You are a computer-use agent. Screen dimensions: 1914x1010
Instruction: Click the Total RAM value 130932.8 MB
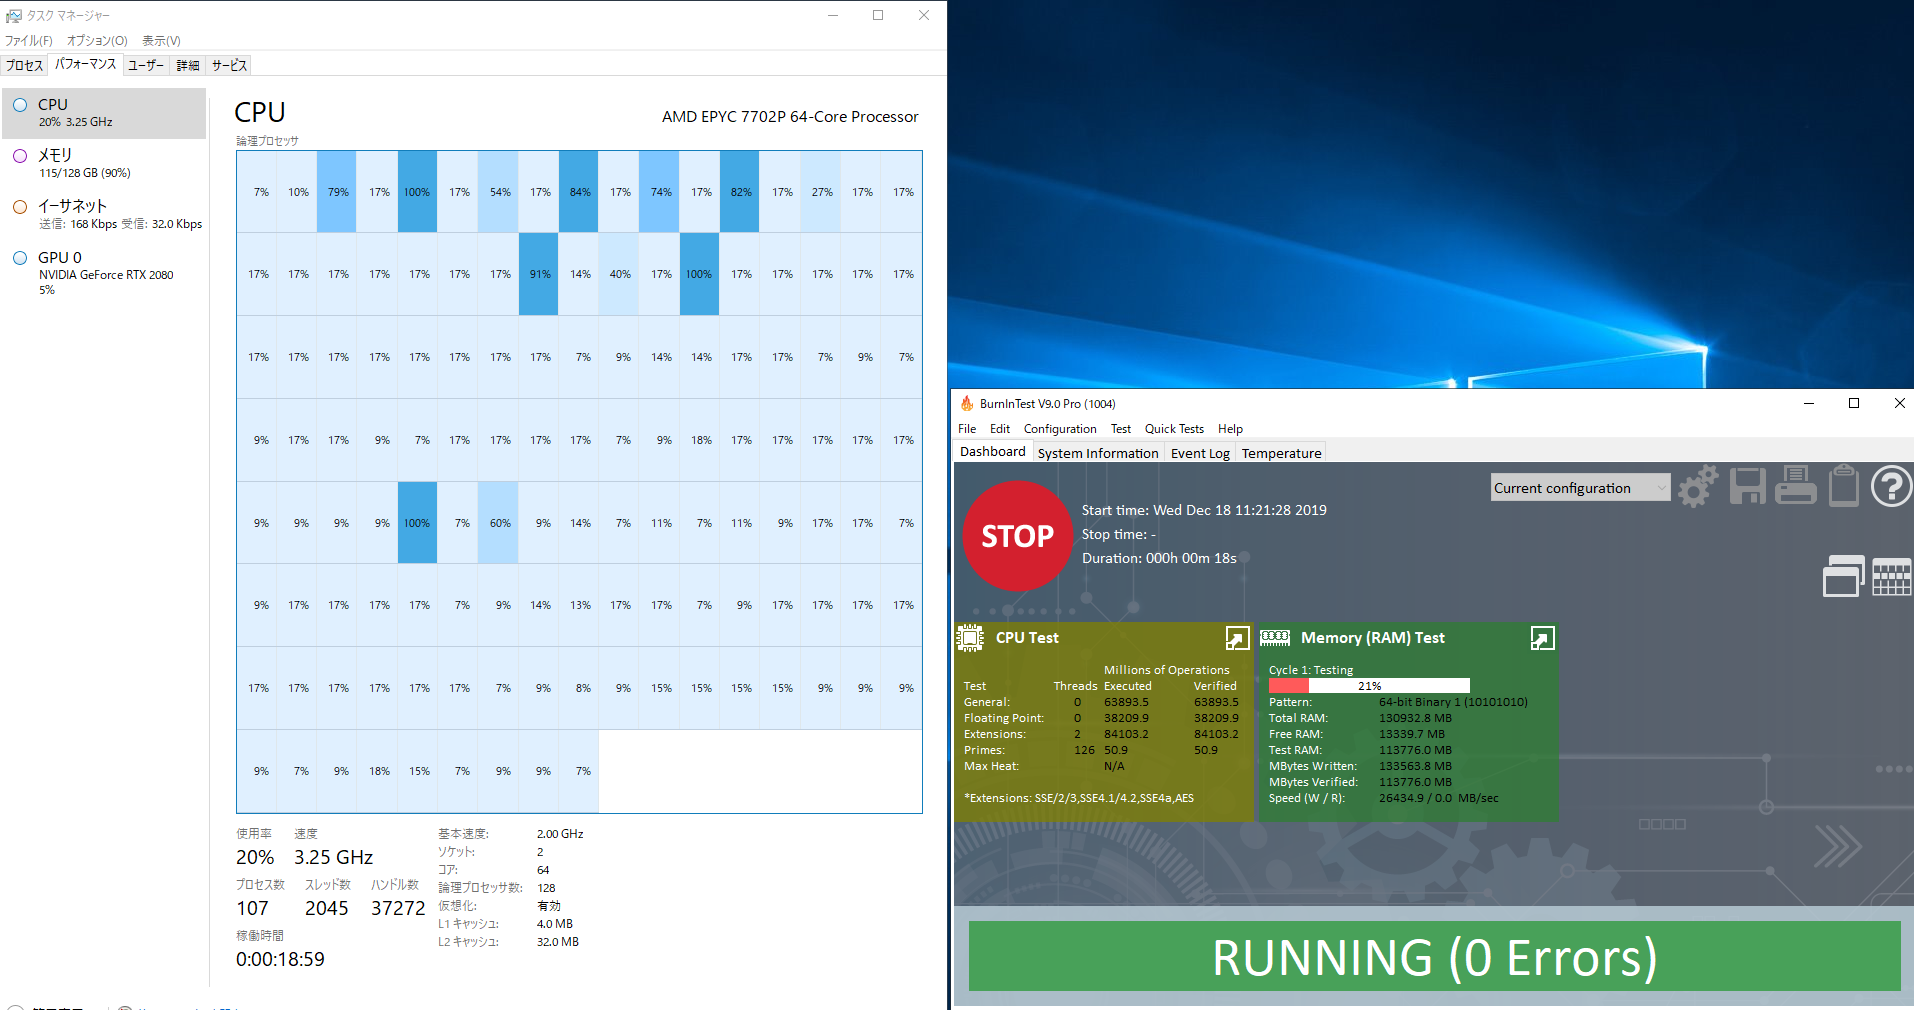click(1415, 718)
